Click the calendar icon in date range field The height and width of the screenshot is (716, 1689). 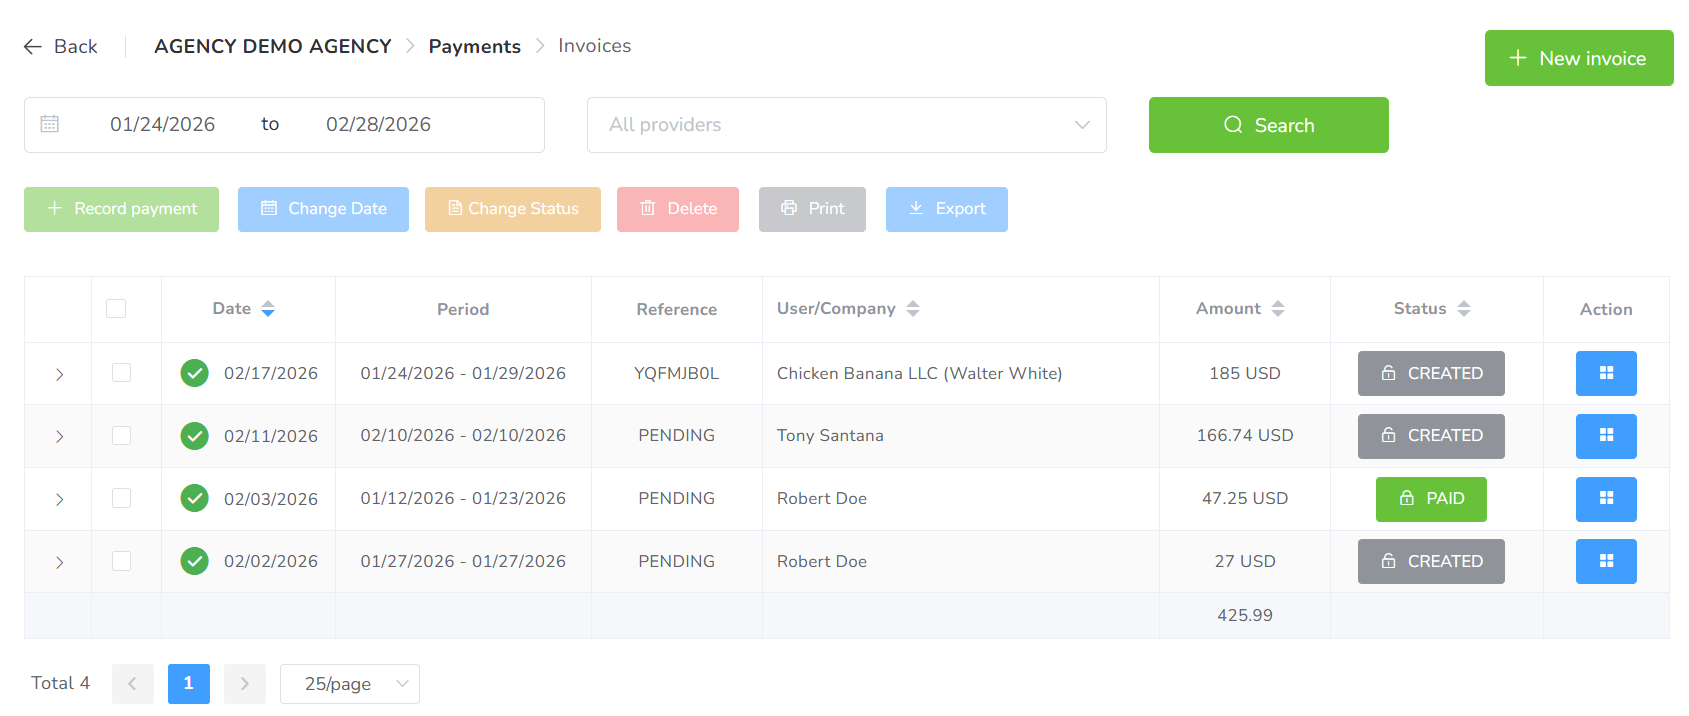point(50,124)
